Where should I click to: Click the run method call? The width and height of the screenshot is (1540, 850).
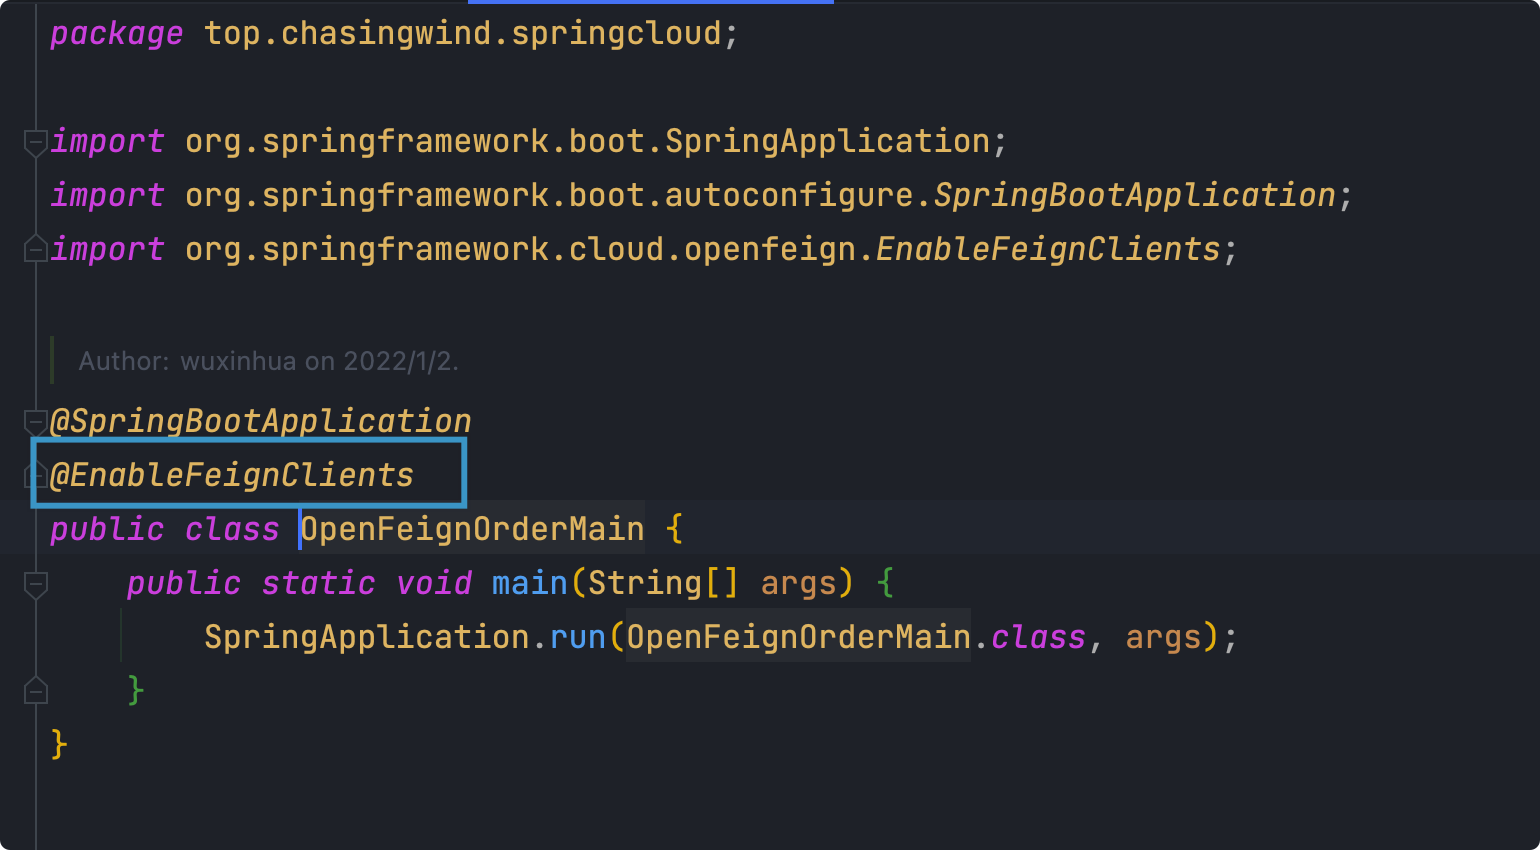click(578, 637)
